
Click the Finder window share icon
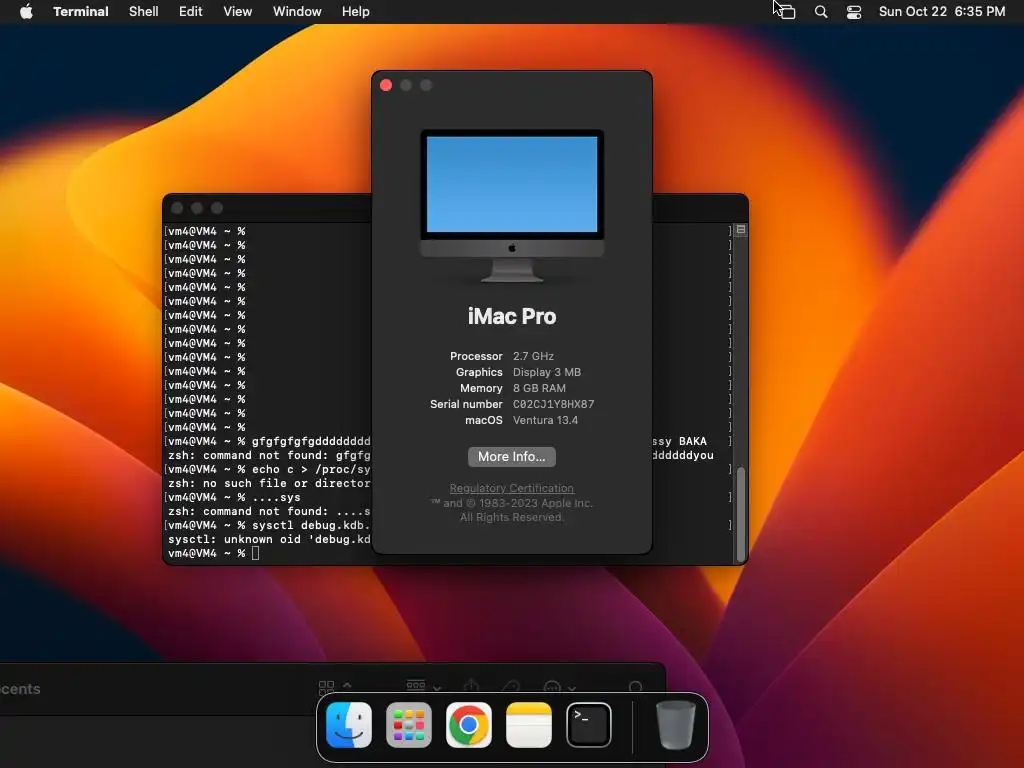point(472,686)
